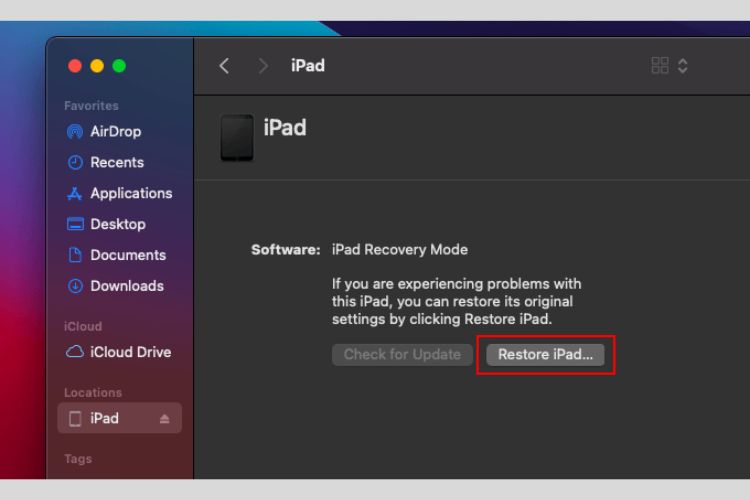
Task: Click the iCloud Drive cloud icon
Action: pyautogui.click(x=75, y=352)
